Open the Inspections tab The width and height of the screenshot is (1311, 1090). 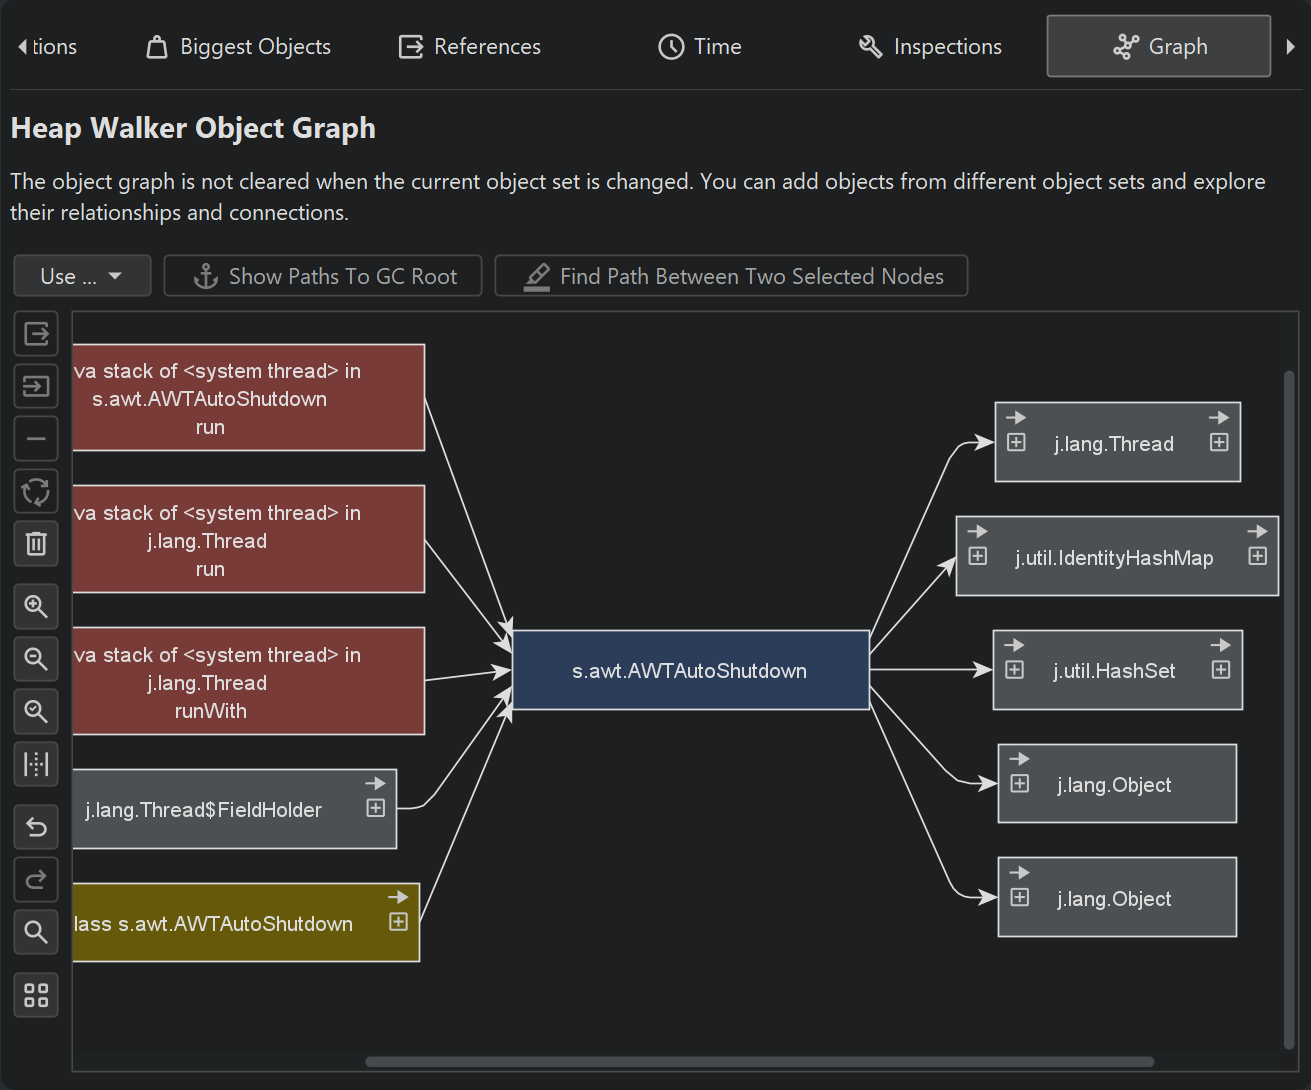[x=930, y=47]
